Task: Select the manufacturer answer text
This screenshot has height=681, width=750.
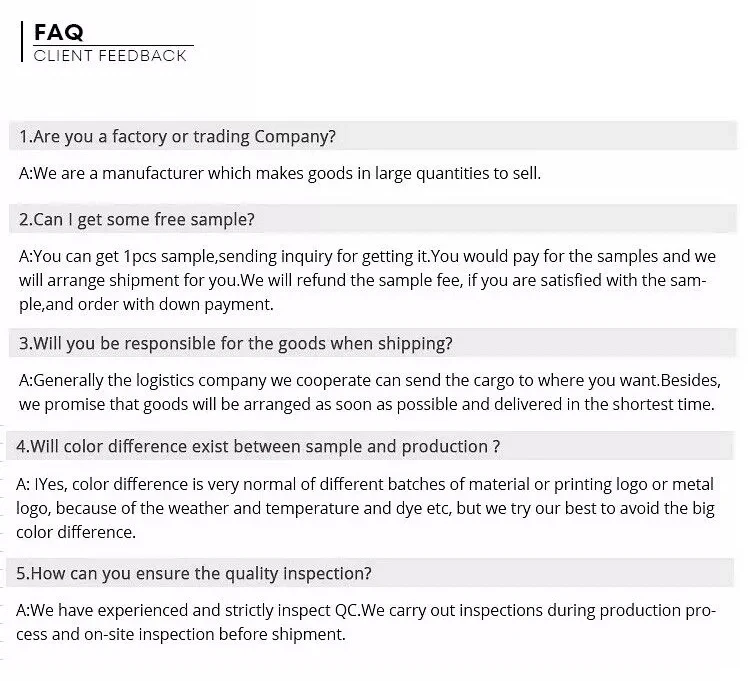Action: click(x=280, y=173)
